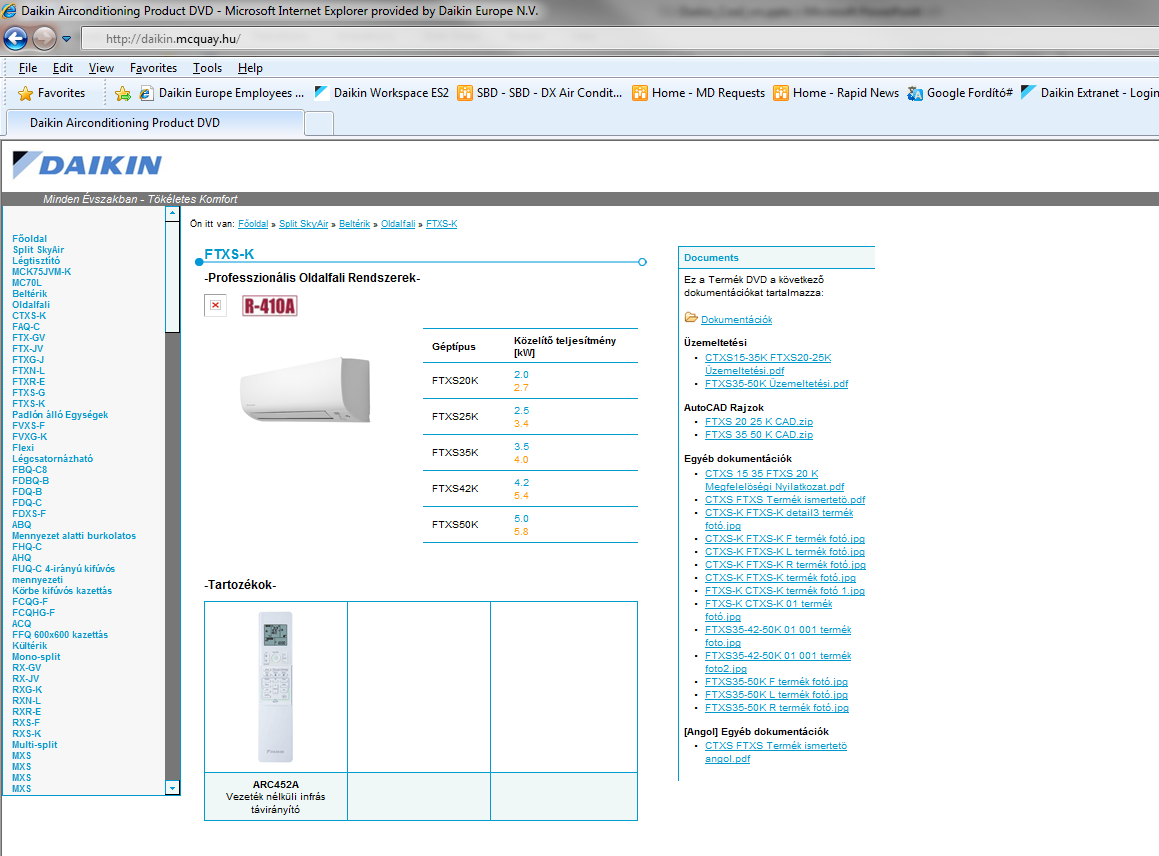Select Mennyezet alatti burkolatos in sidebar
The image size is (1159, 856).
tap(74, 536)
